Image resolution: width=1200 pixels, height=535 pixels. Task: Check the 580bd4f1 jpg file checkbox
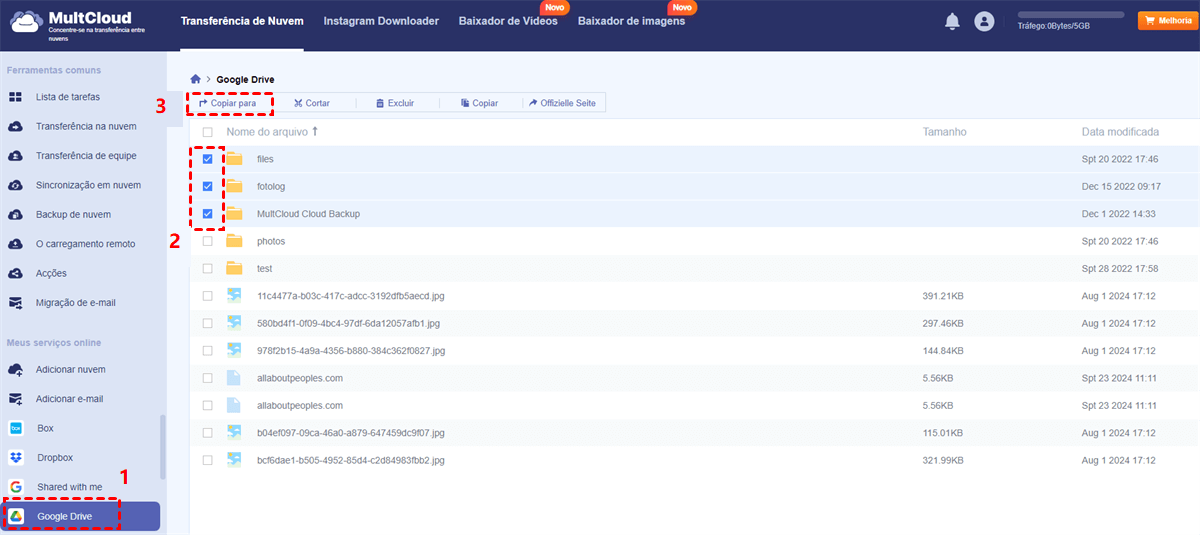208,323
